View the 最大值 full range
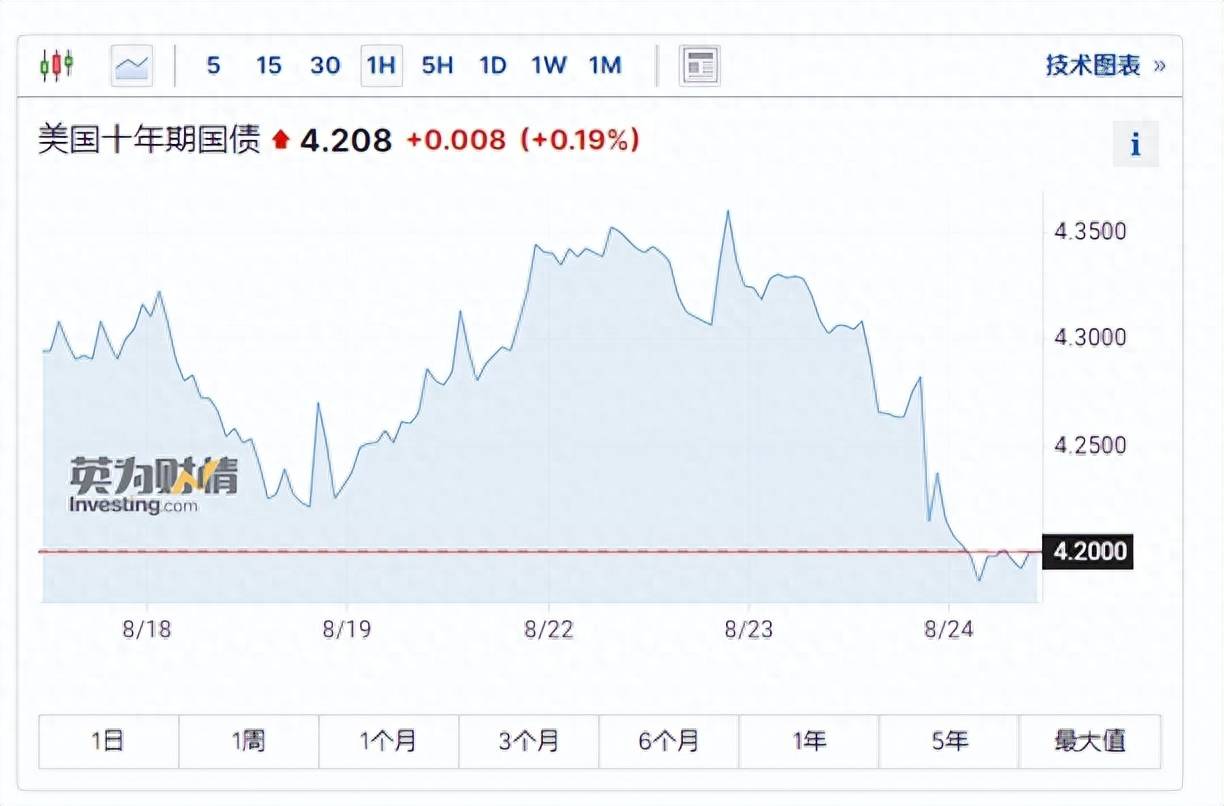Image resolution: width=1224 pixels, height=806 pixels. click(x=1090, y=741)
